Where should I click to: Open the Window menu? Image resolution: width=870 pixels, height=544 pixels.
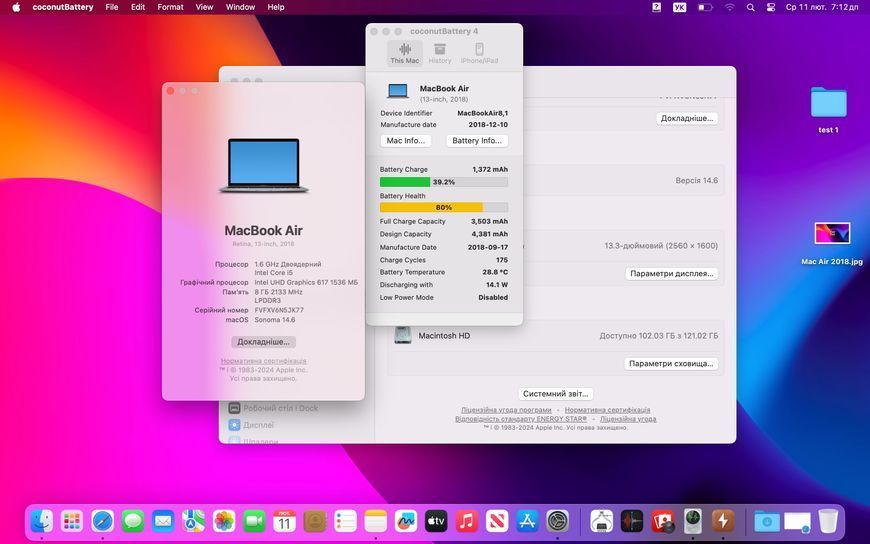coord(240,7)
